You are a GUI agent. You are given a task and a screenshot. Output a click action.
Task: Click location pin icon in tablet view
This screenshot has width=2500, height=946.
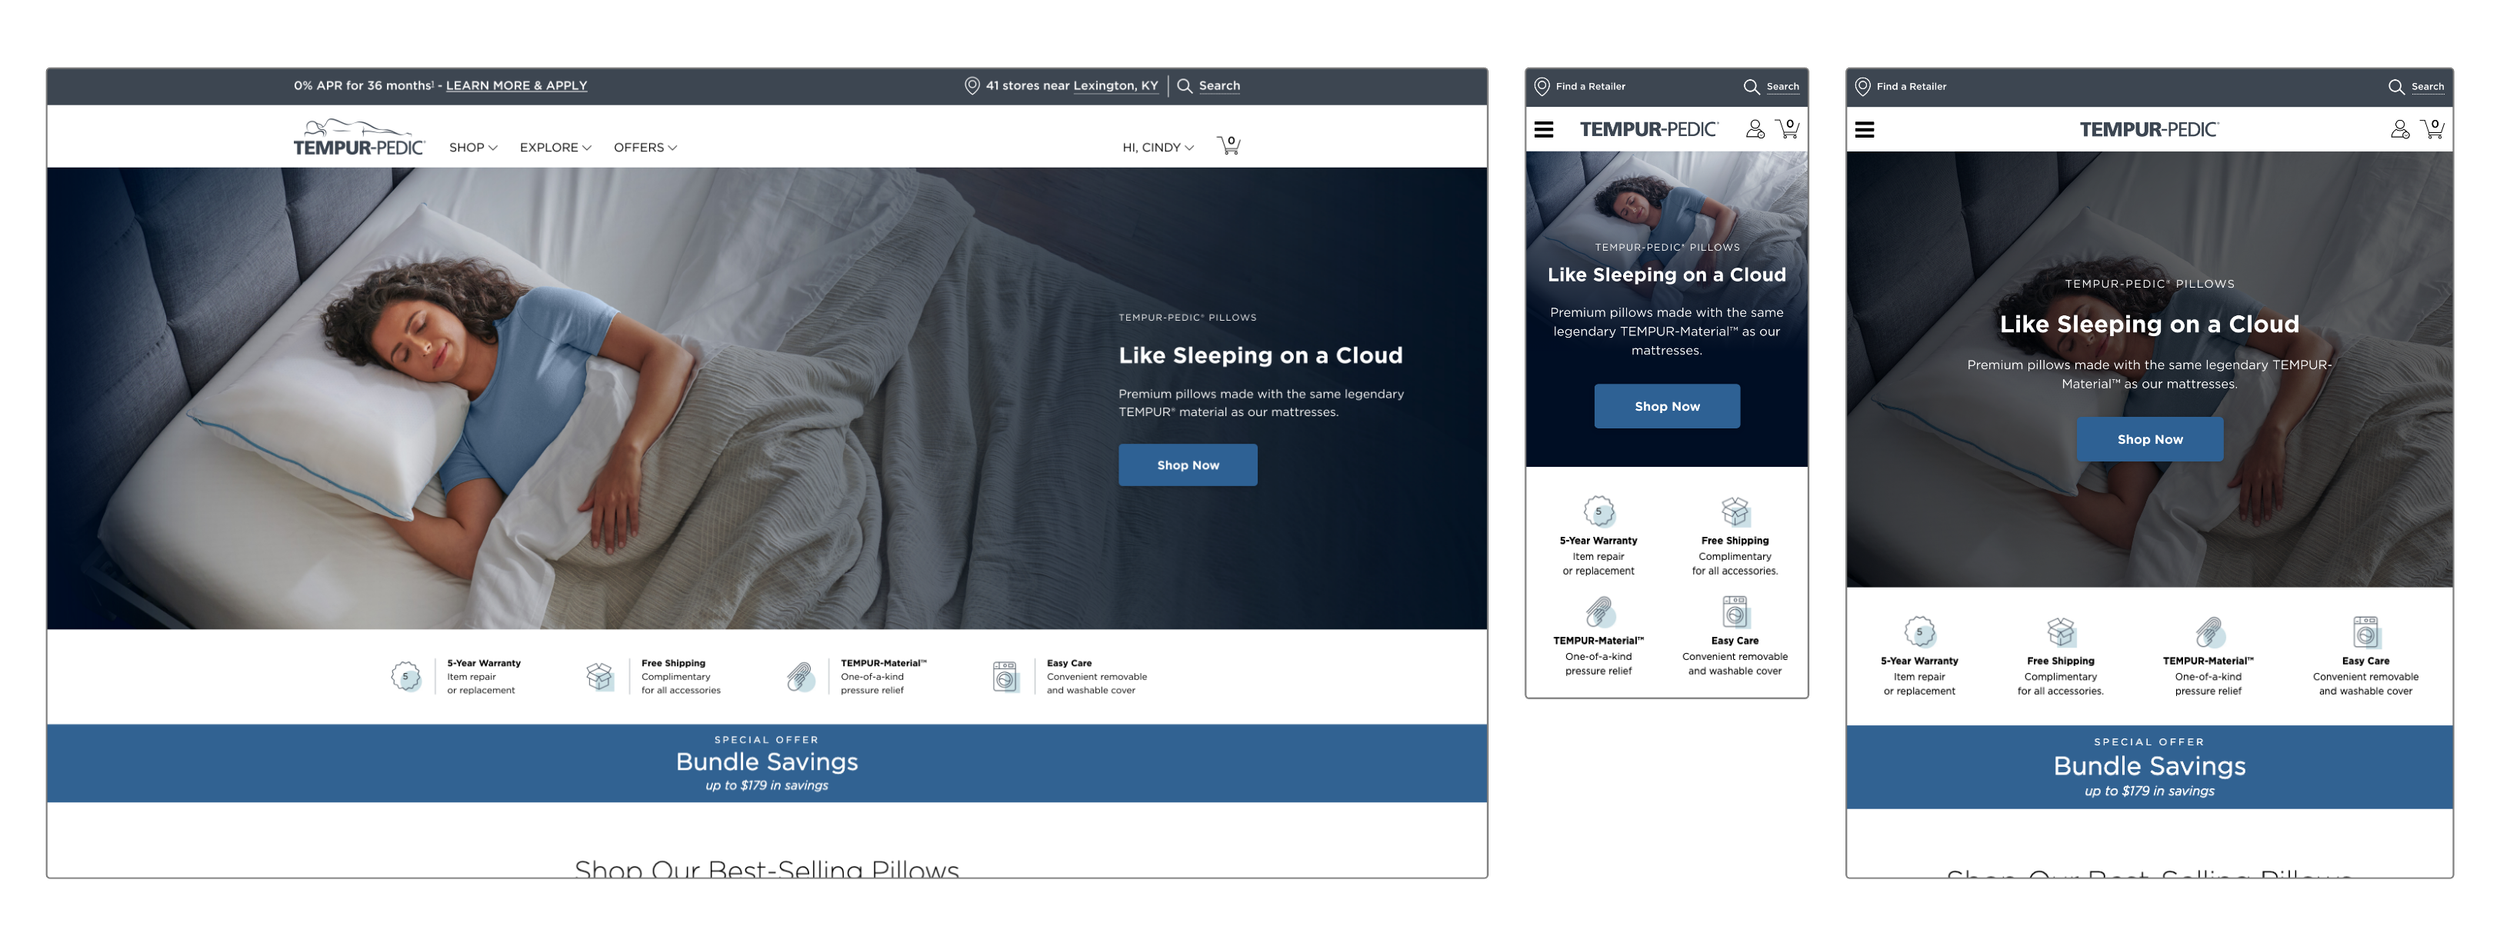click(x=1863, y=87)
